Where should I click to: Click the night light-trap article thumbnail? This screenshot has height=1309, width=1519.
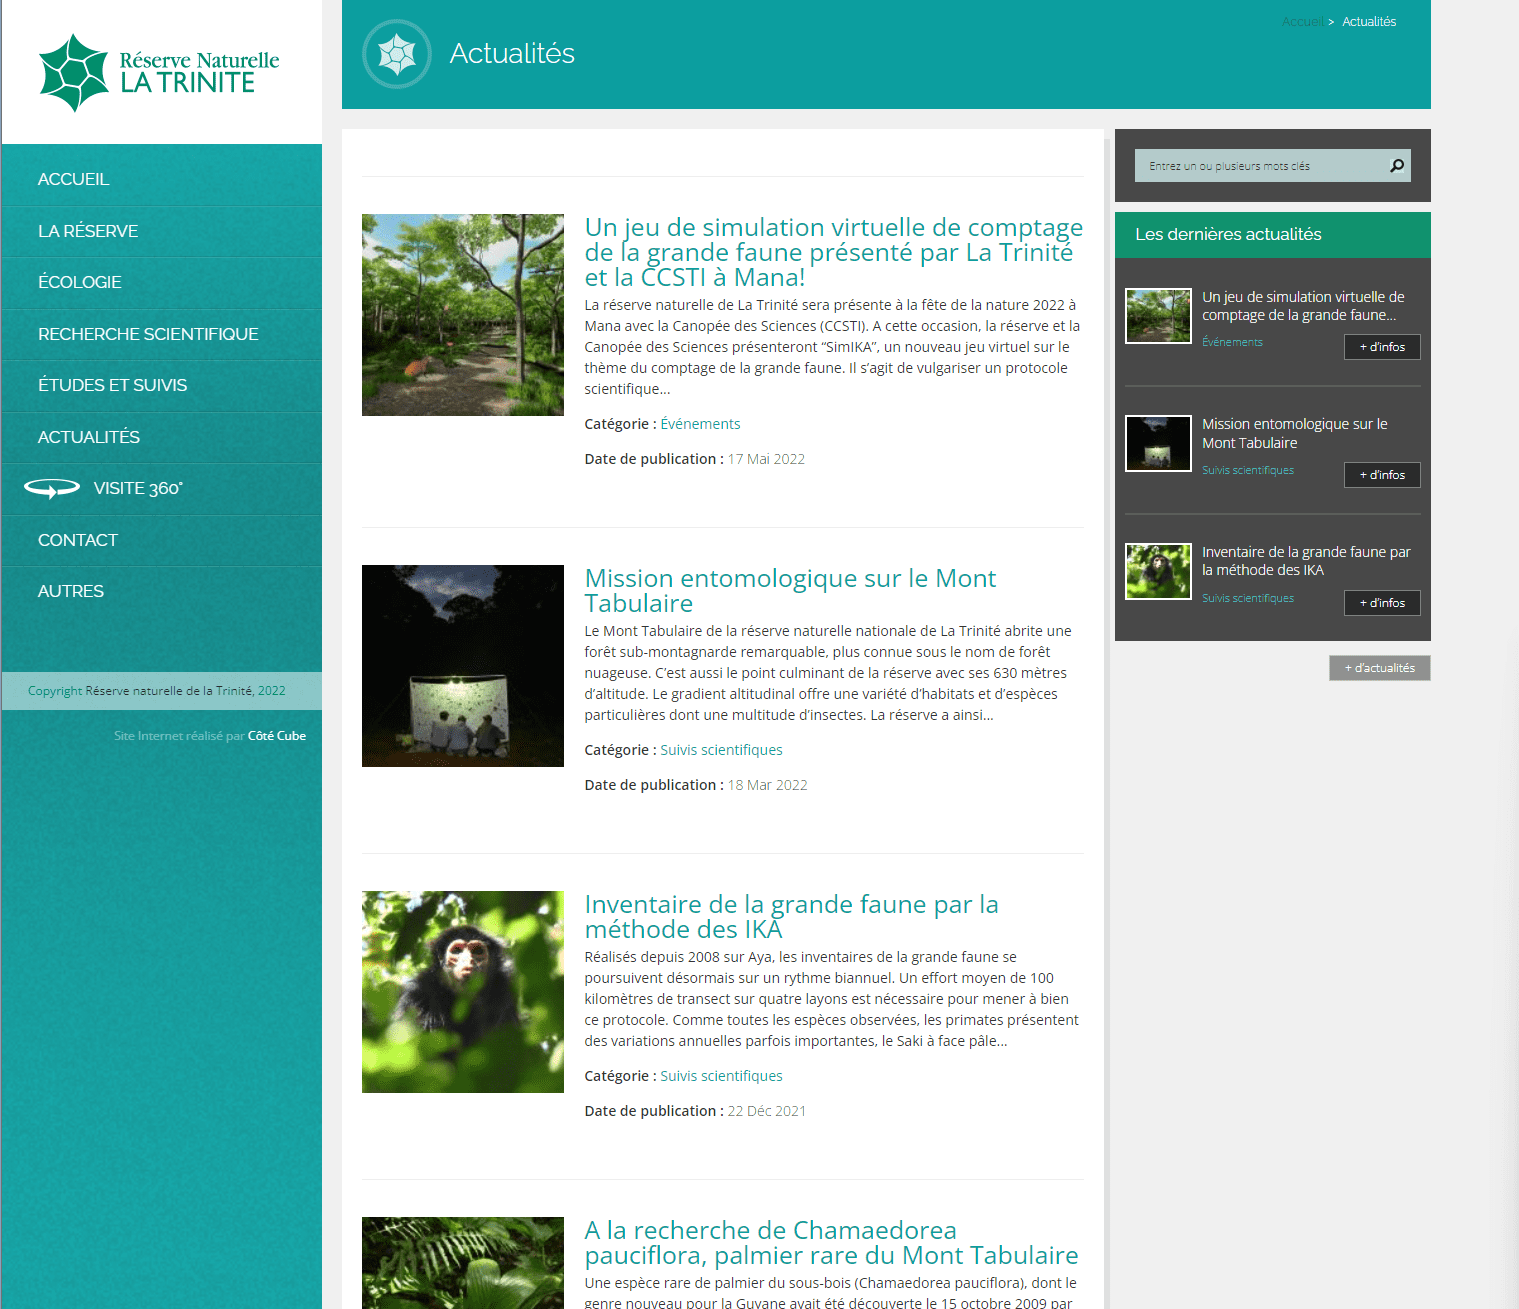point(463,666)
